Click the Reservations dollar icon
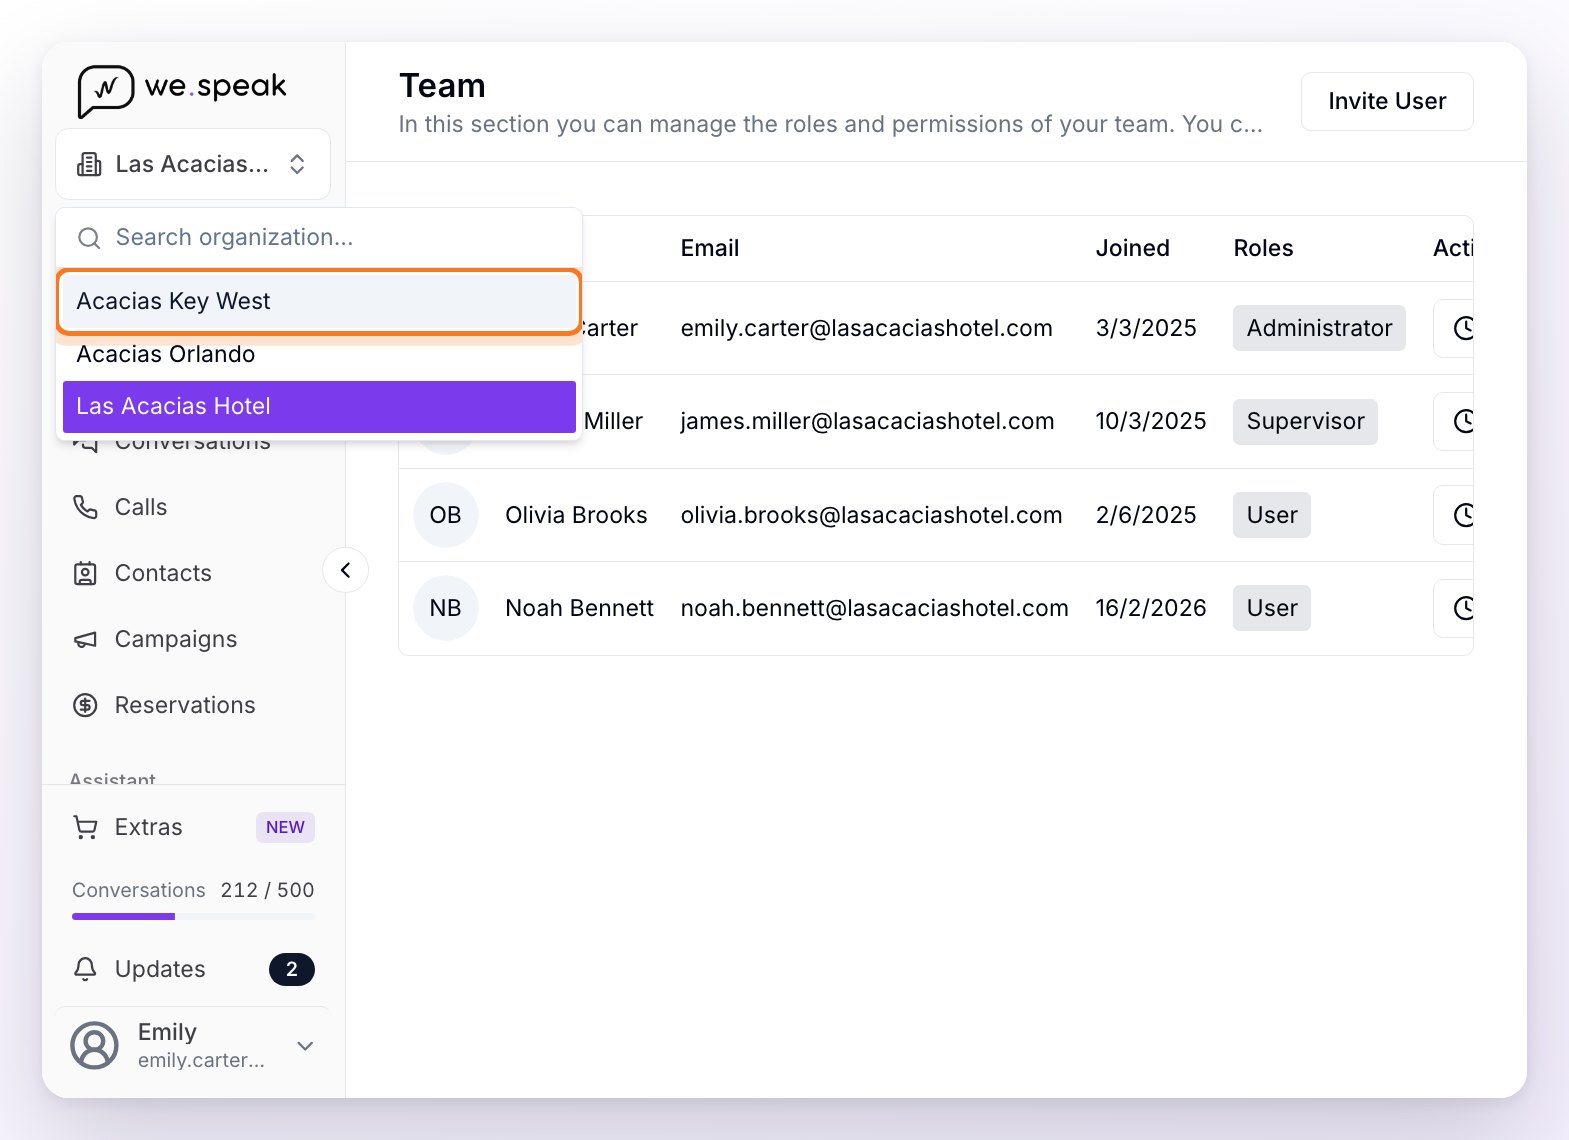This screenshot has height=1140, width=1569. coord(86,705)
